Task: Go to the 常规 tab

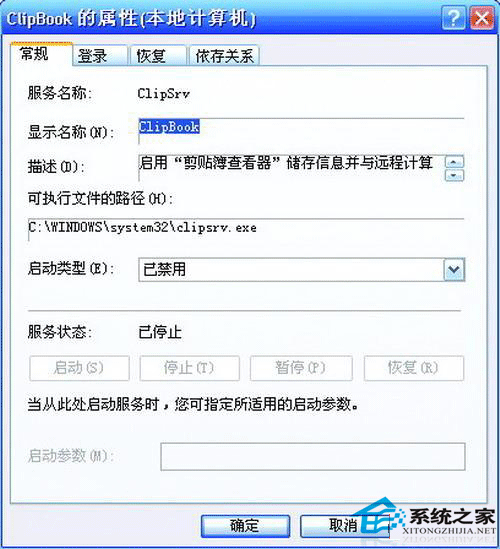Action: tap(41, 54)
